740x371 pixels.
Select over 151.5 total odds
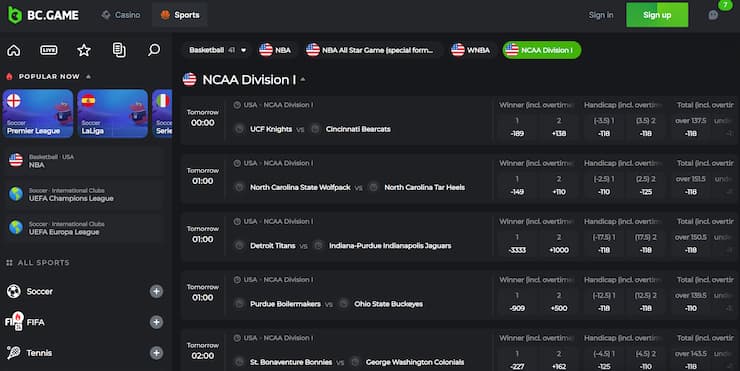click(x=691, y=186)
